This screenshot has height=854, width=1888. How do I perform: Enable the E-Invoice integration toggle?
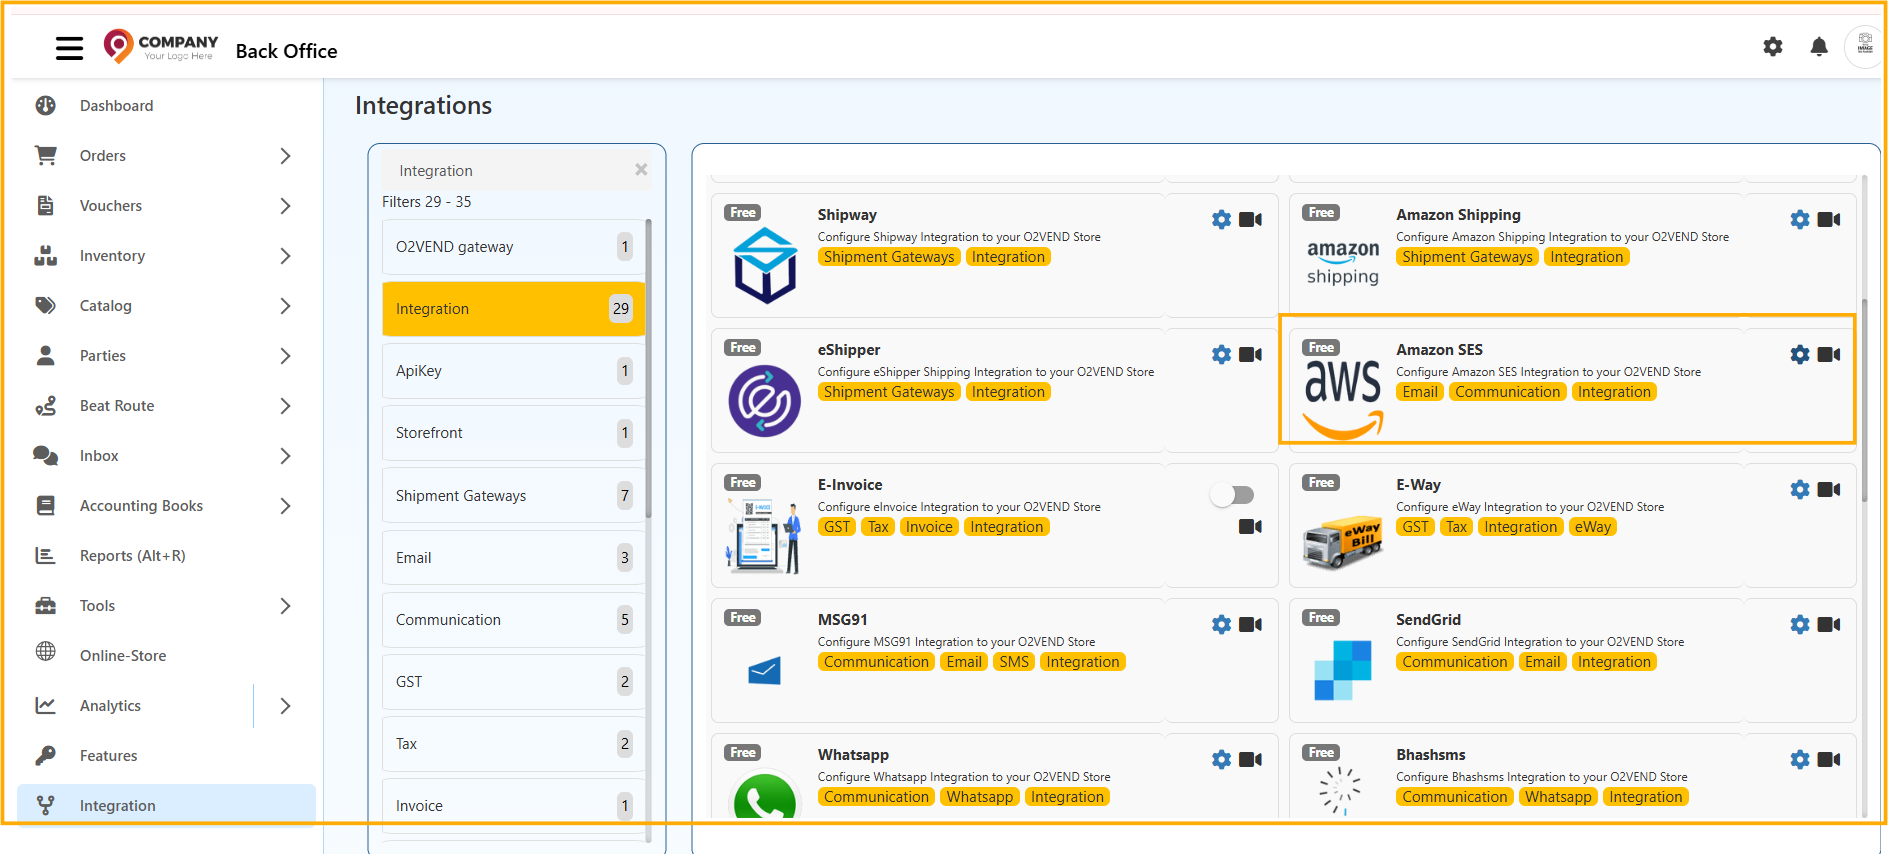tap(1232, 495)
